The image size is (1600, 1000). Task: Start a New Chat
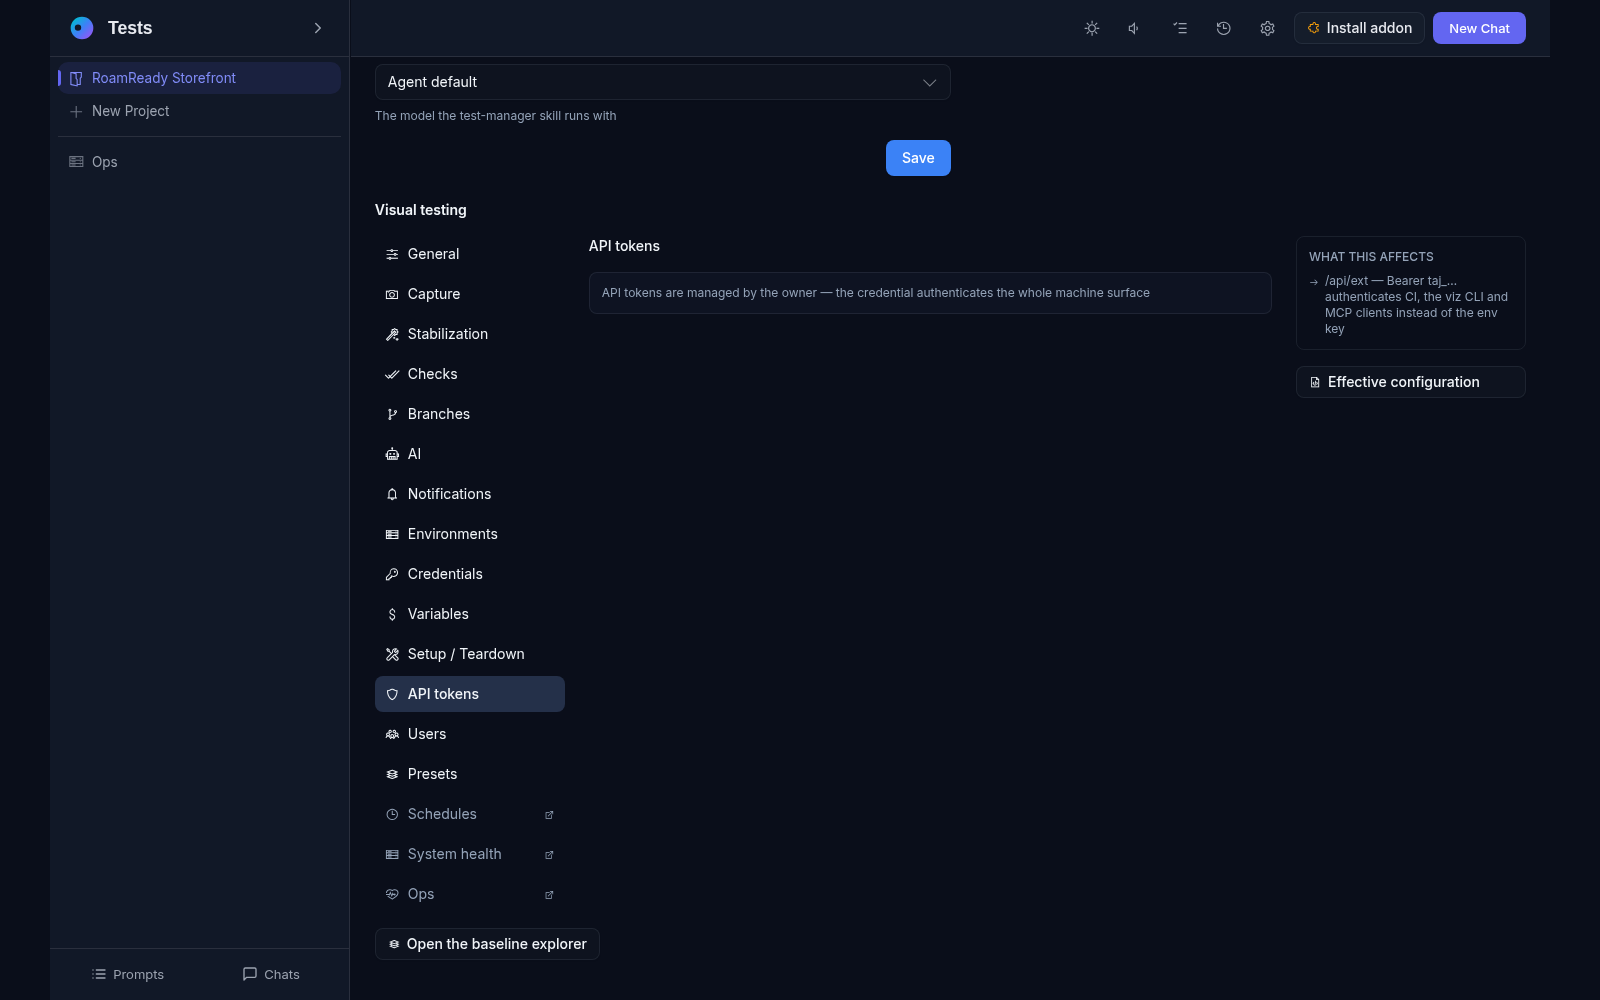point(1479,28)
